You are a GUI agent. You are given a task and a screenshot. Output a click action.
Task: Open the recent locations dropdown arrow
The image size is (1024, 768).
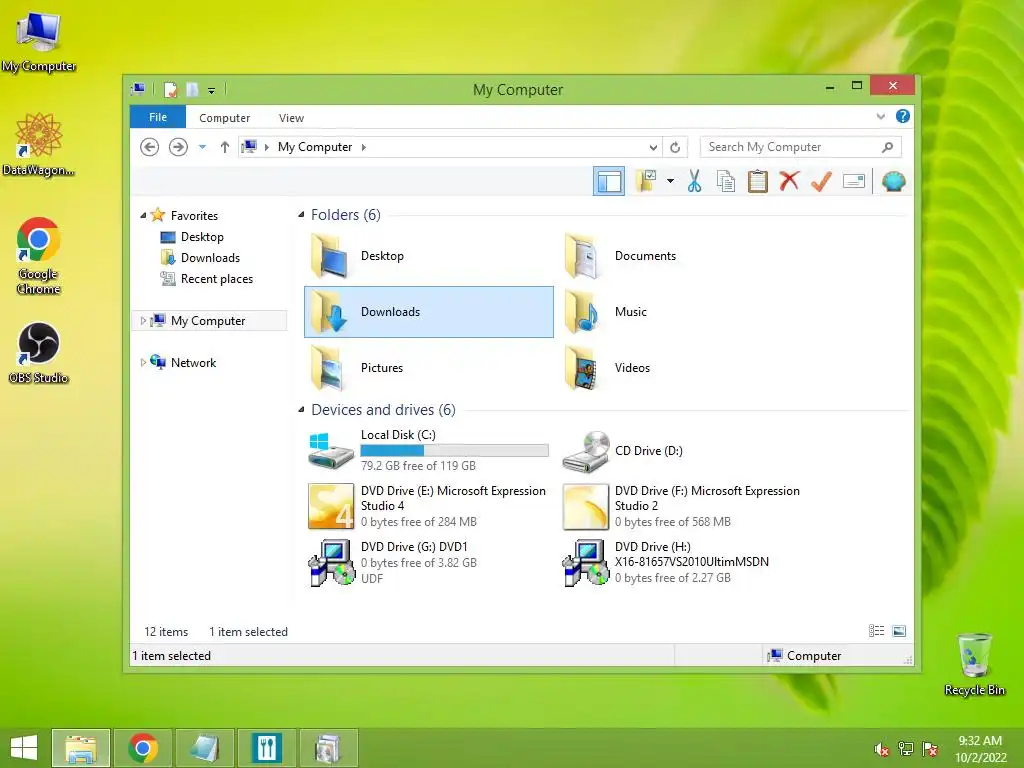[x=202, y=147]
